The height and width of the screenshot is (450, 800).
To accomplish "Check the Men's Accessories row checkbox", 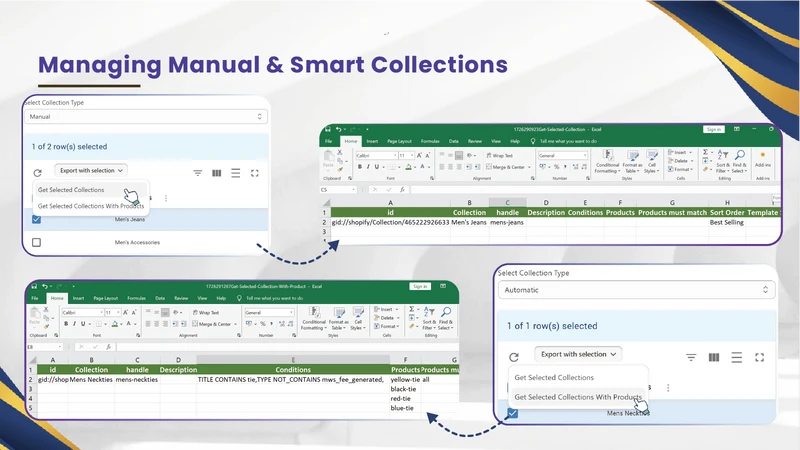I will tap(36, 242).
